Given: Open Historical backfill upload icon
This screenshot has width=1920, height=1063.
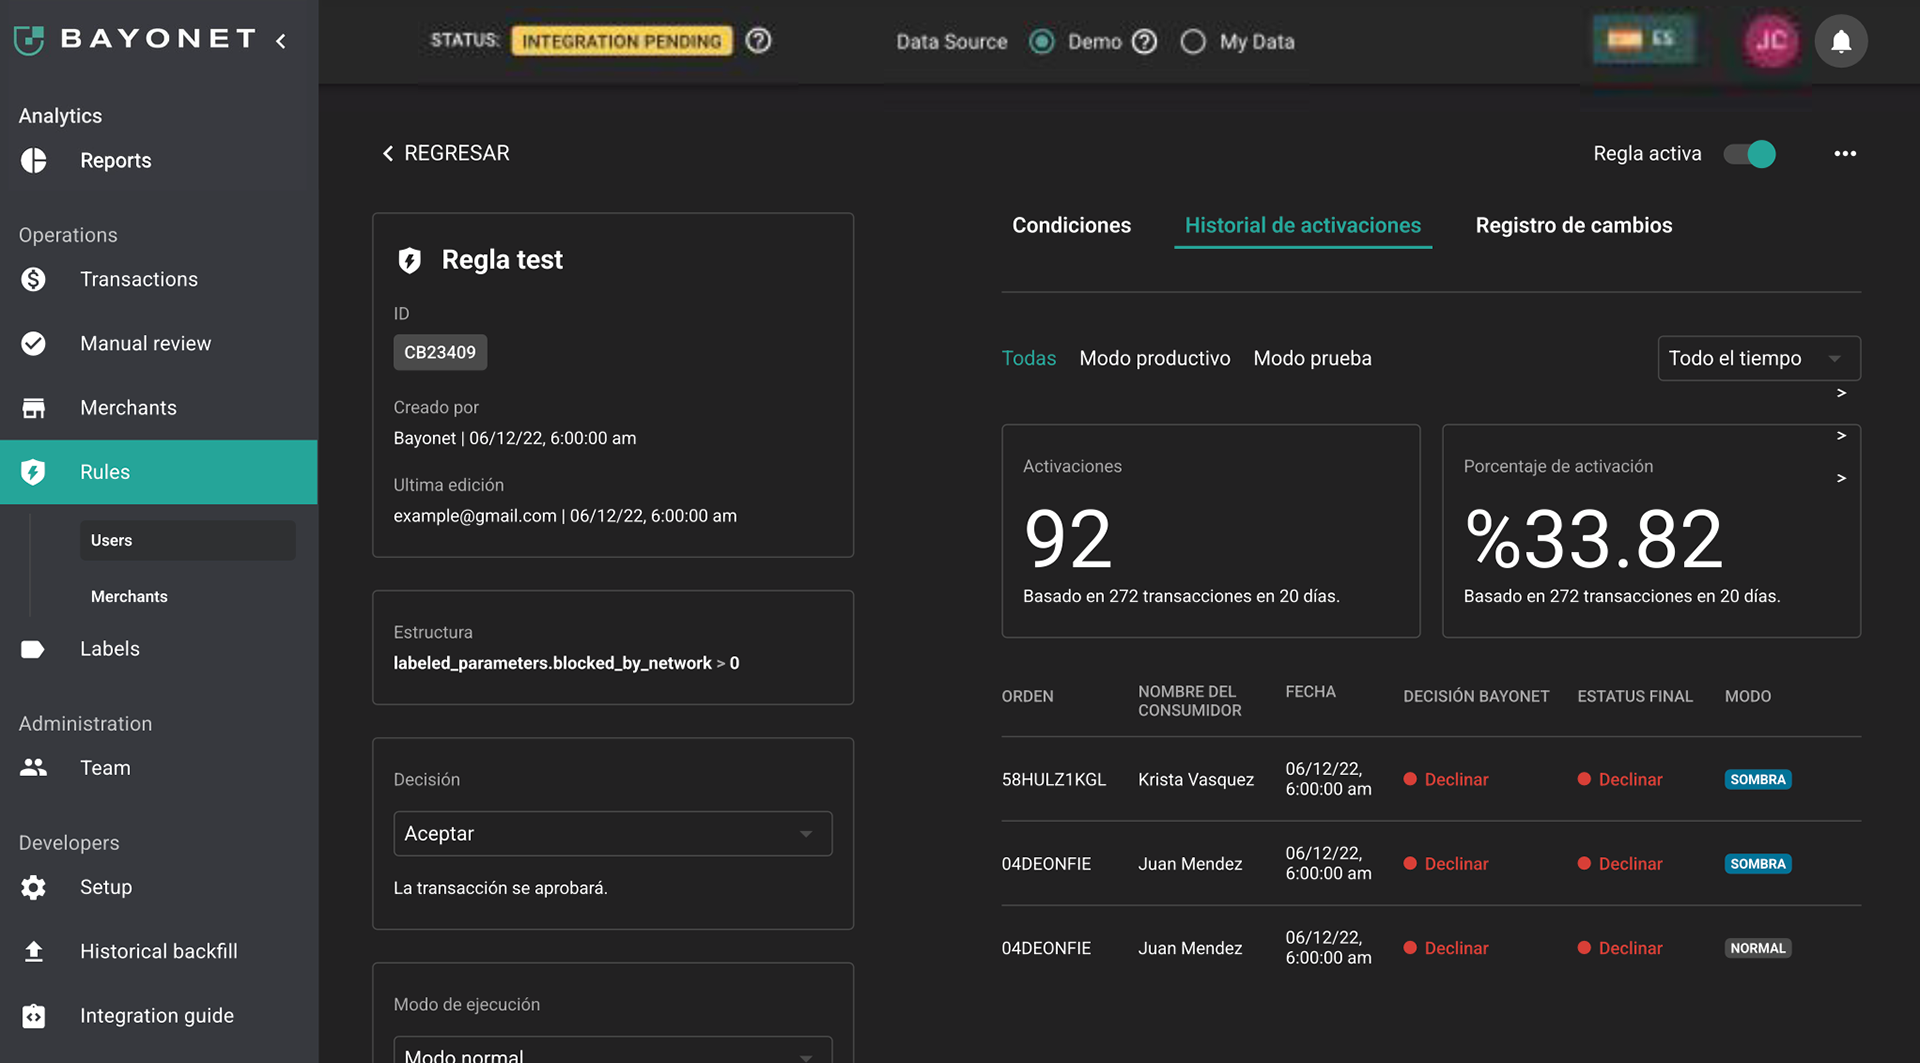Looking at the screenshot, I should (x=34, y=951).
